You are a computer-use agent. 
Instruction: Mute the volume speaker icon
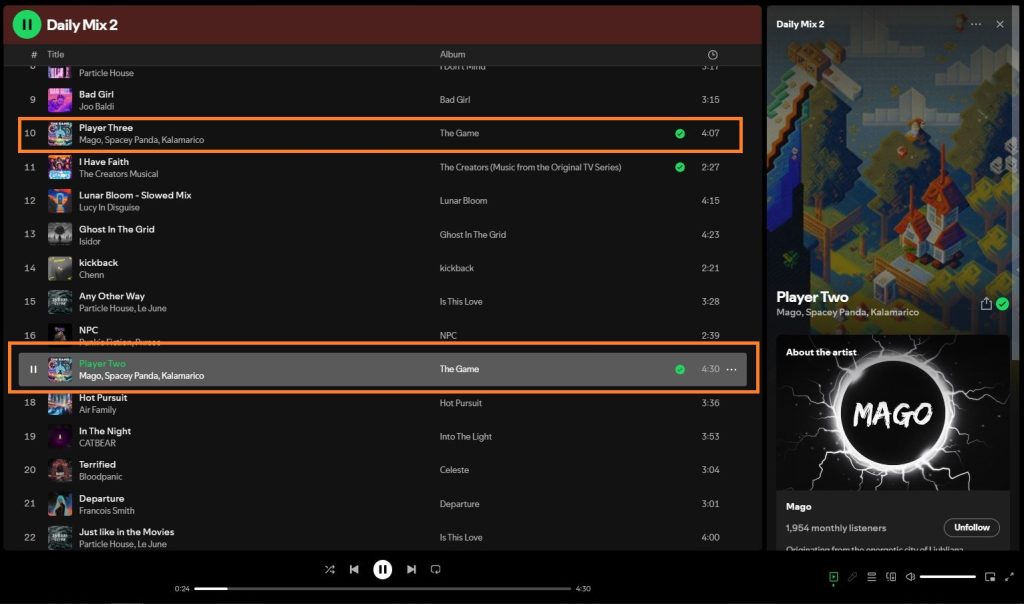pyautogui.click(x=910, y=577)
